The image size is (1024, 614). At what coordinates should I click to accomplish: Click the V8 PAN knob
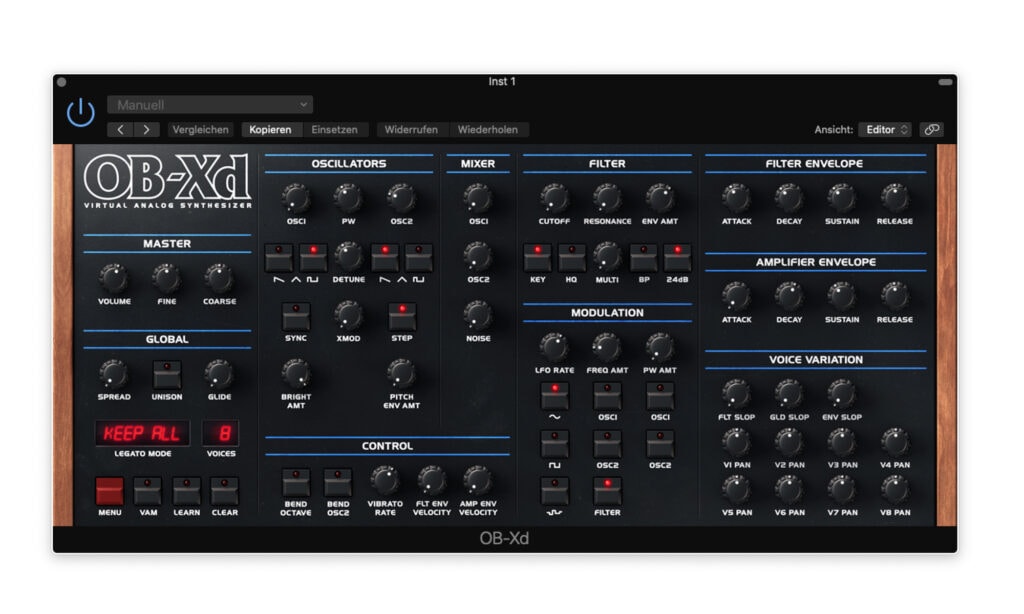coord(895,490)
